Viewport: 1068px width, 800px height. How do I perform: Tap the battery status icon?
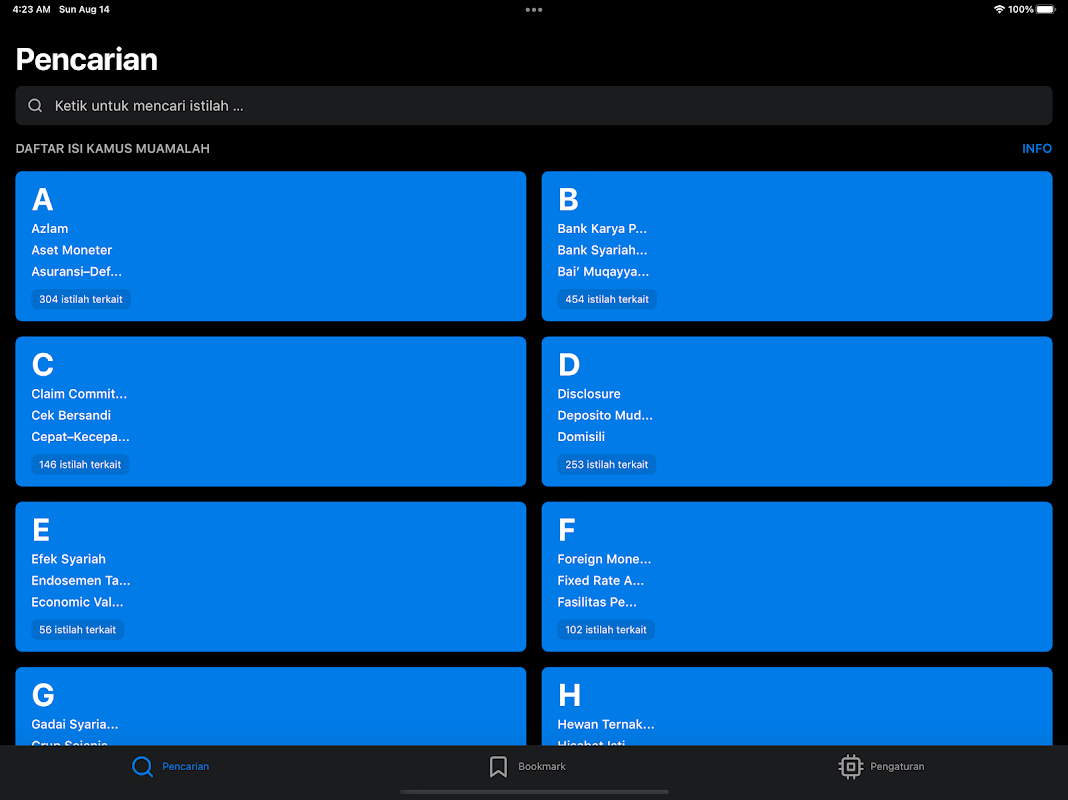pyautogui.click(x=1046, y=10)
